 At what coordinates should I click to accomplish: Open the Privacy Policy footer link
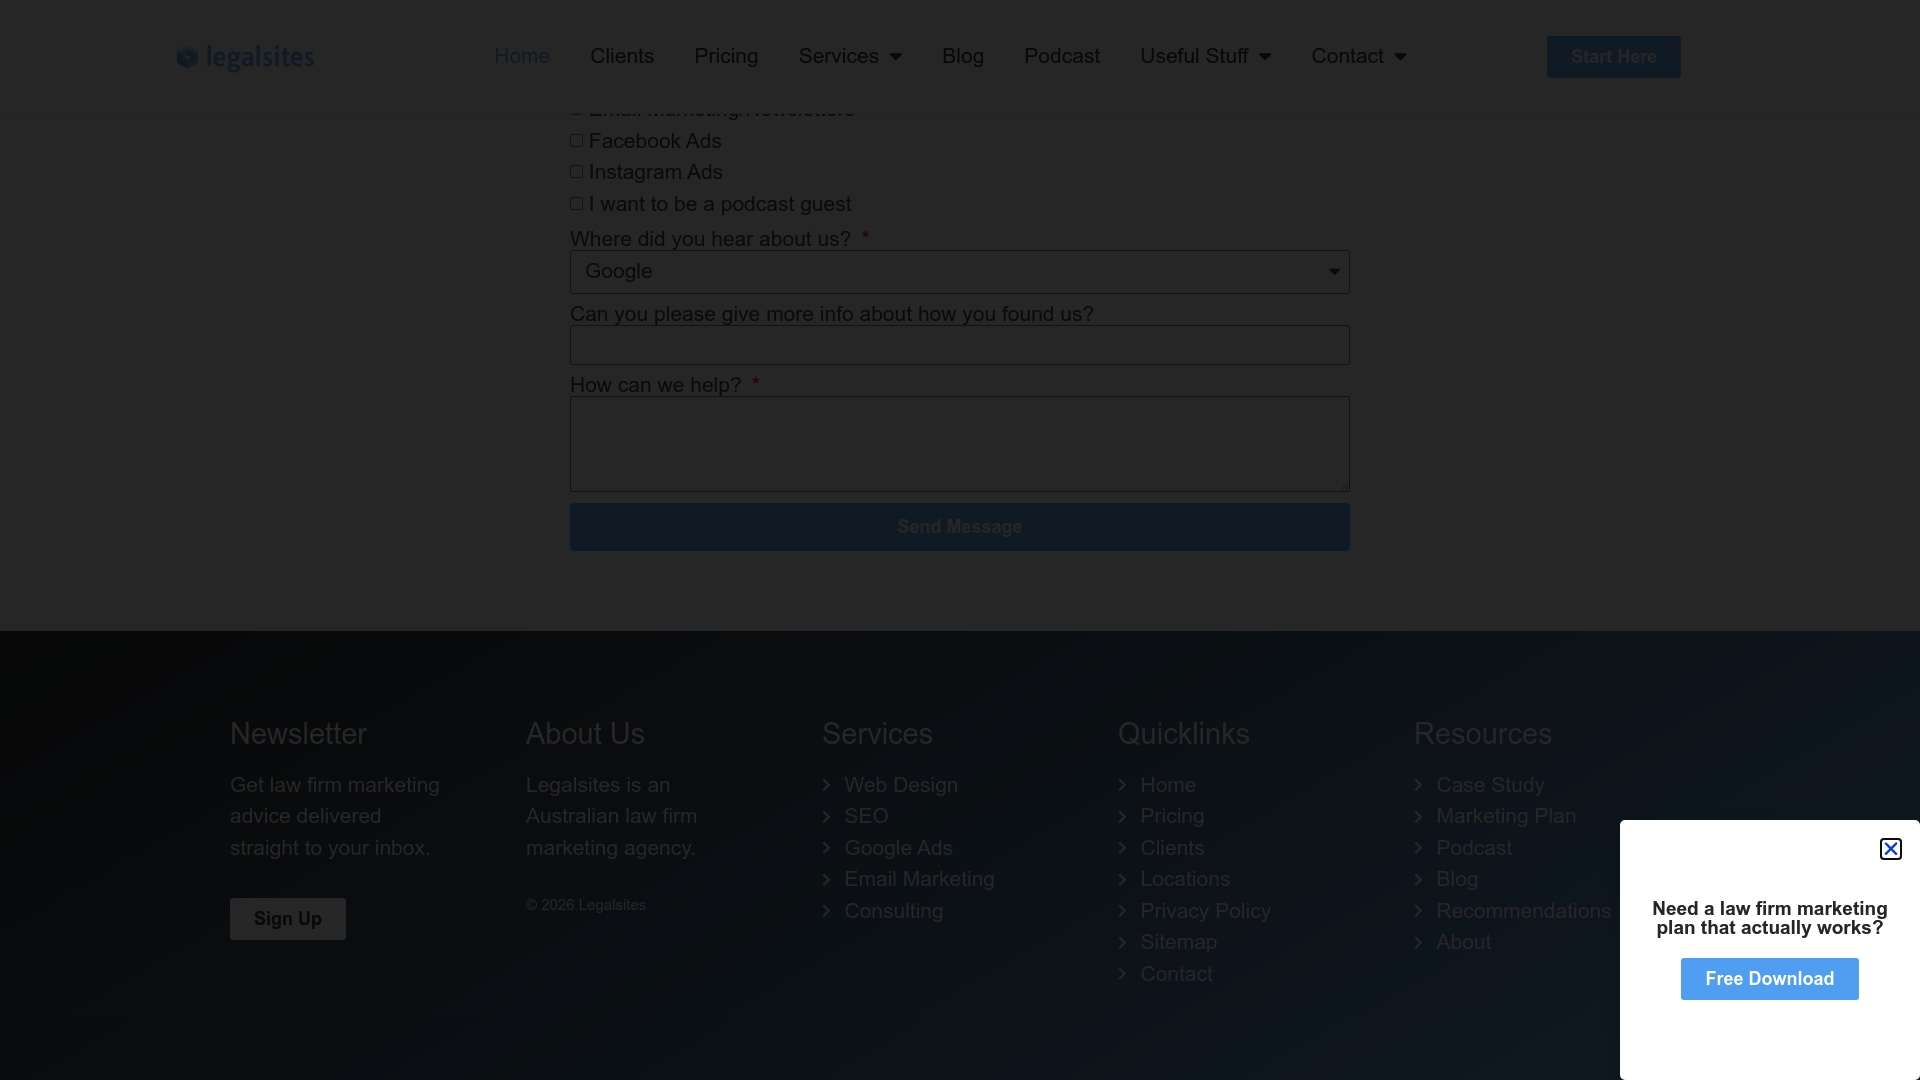pyautogui.click(x=1205, y=911)
